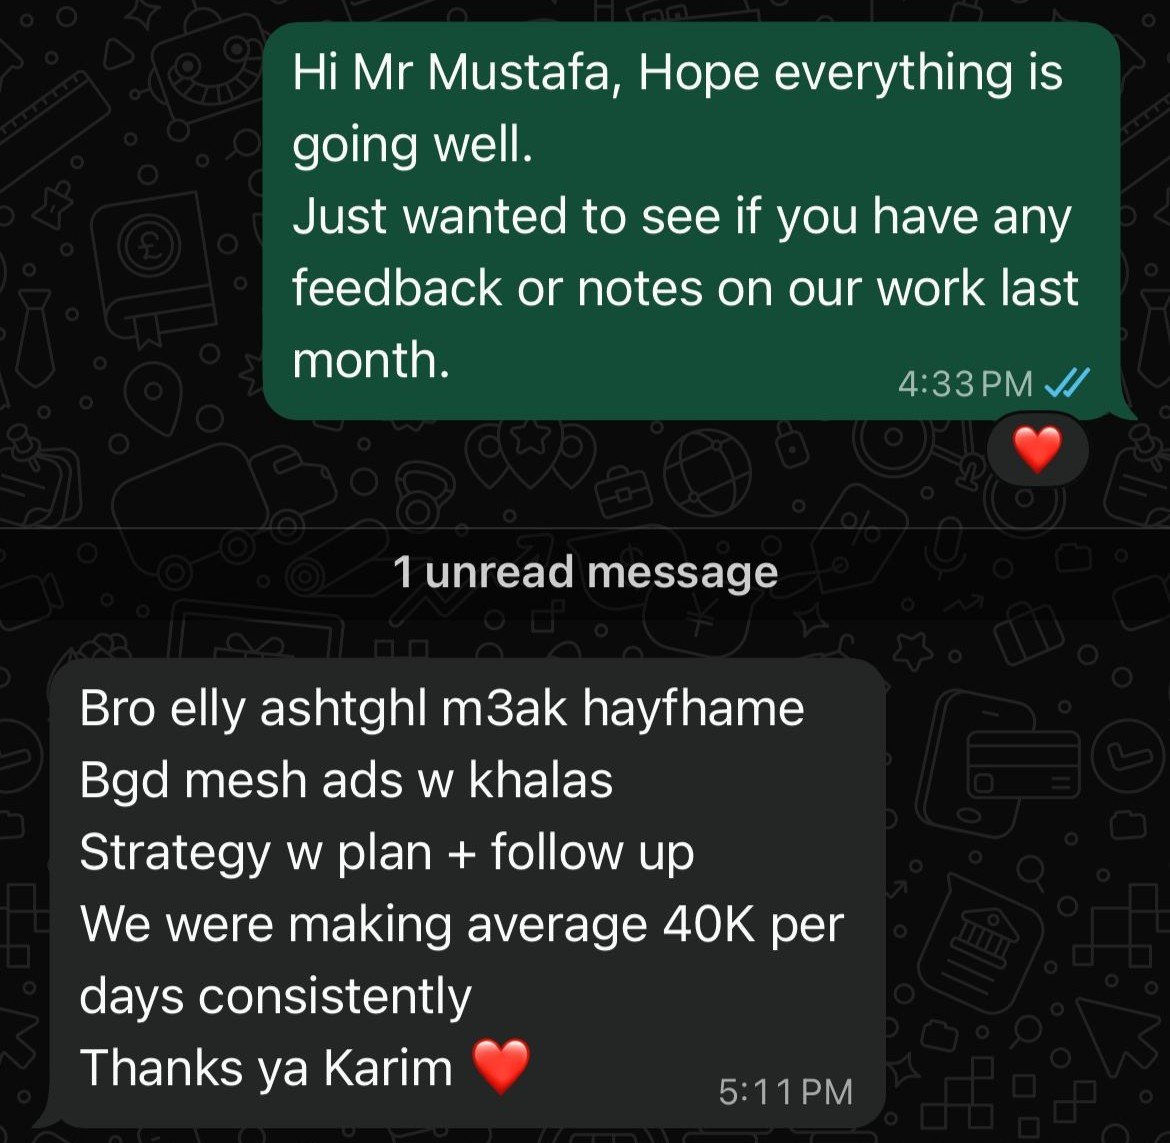
Task: Tap the globe doodle in the chat wallpaper
Action: coord(707,474)
